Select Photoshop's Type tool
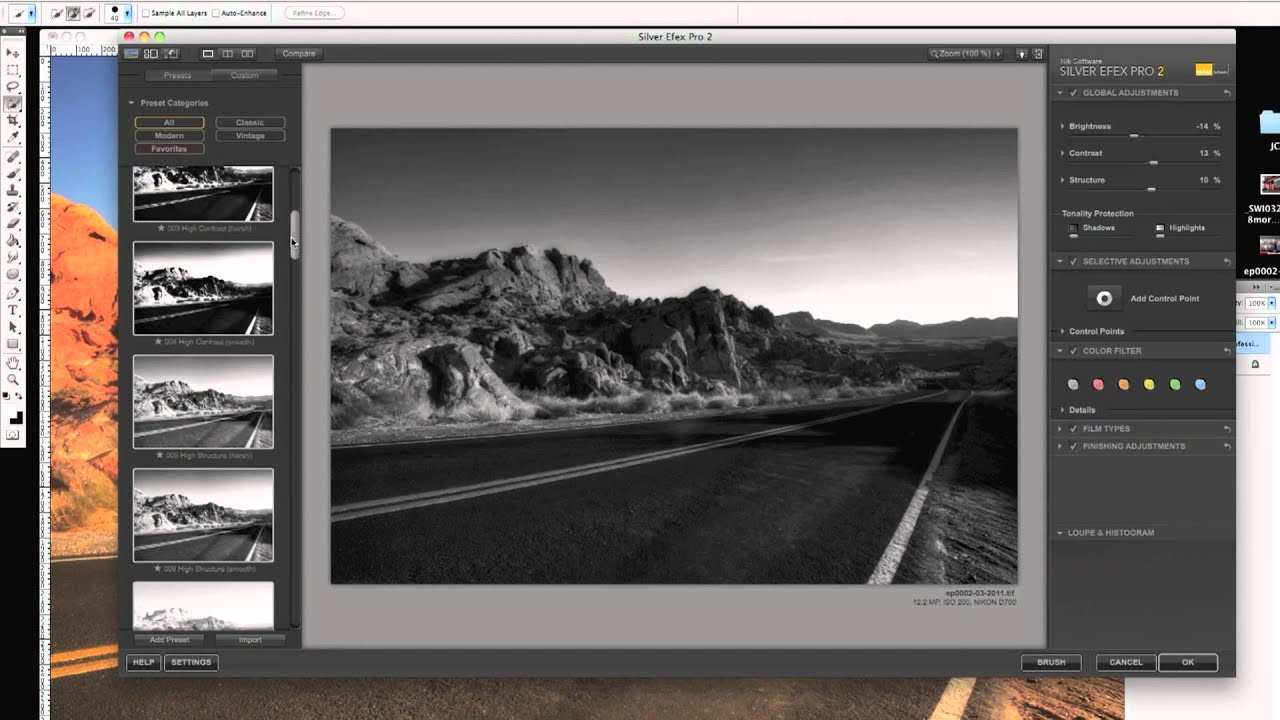Screen dimensions: 1280x720 pos(13,311)
